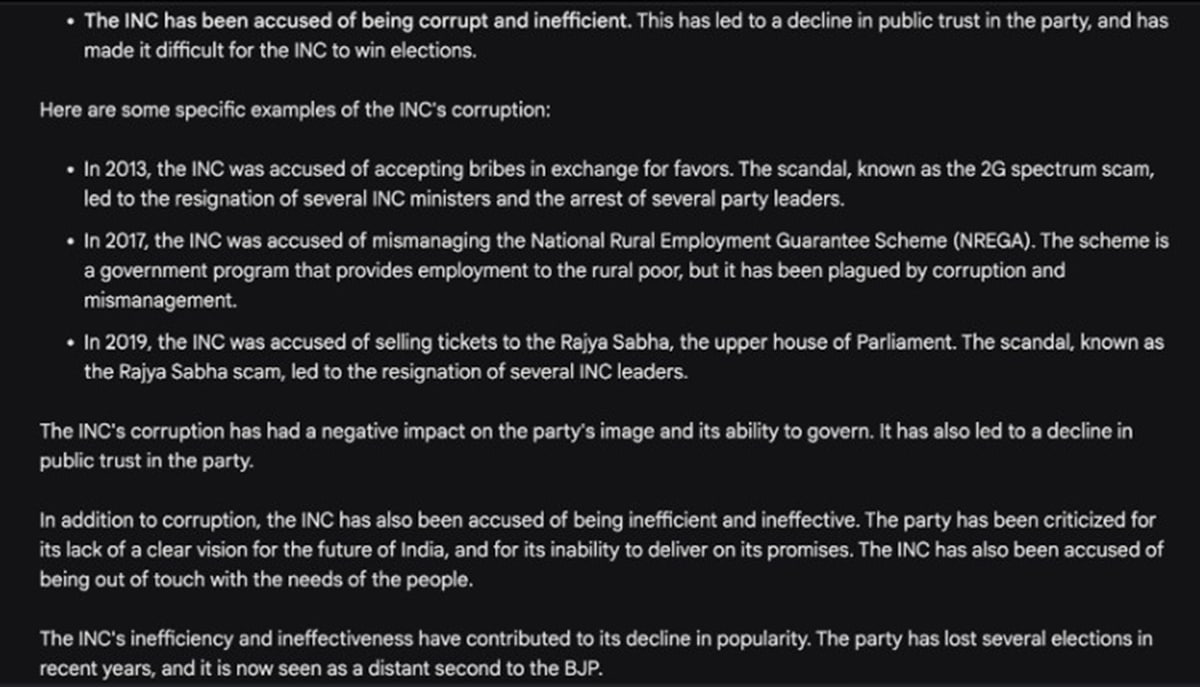Click the bullet before the bold INC sentence
The image size is (1200, 687).
pos(69,22)
